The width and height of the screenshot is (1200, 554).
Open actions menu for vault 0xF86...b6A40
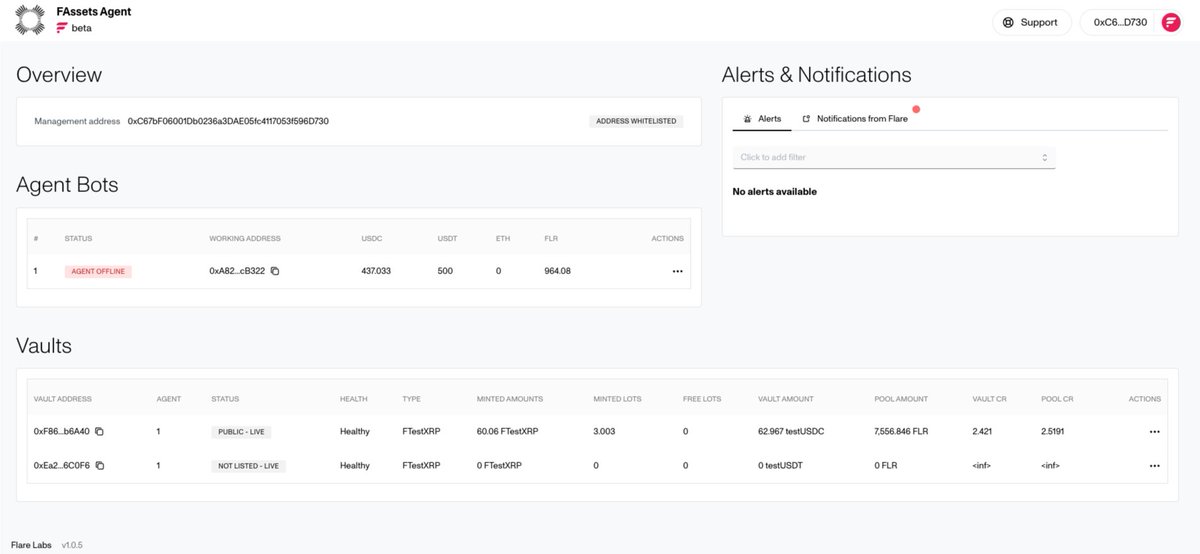click(x=1154, y=431)
